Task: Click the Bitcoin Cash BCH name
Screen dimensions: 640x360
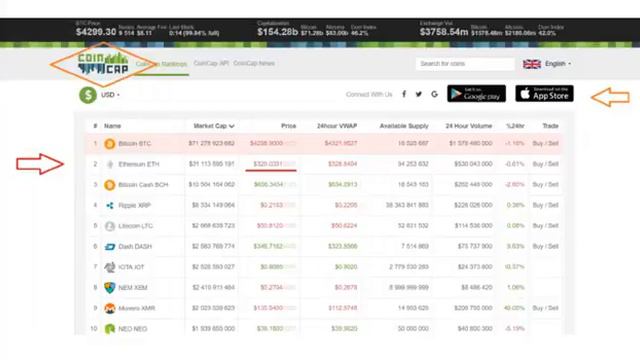Action: point(143,185)
